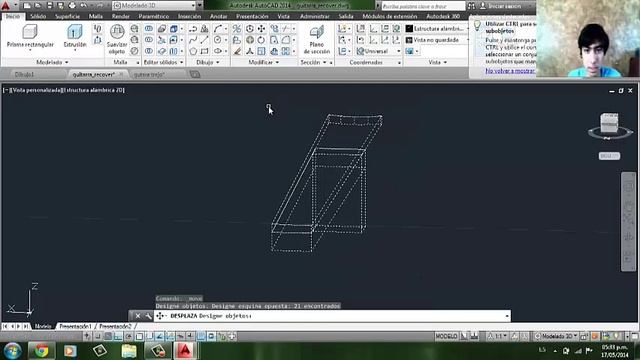Click the ViewCube in the viewport

point(609,123)
